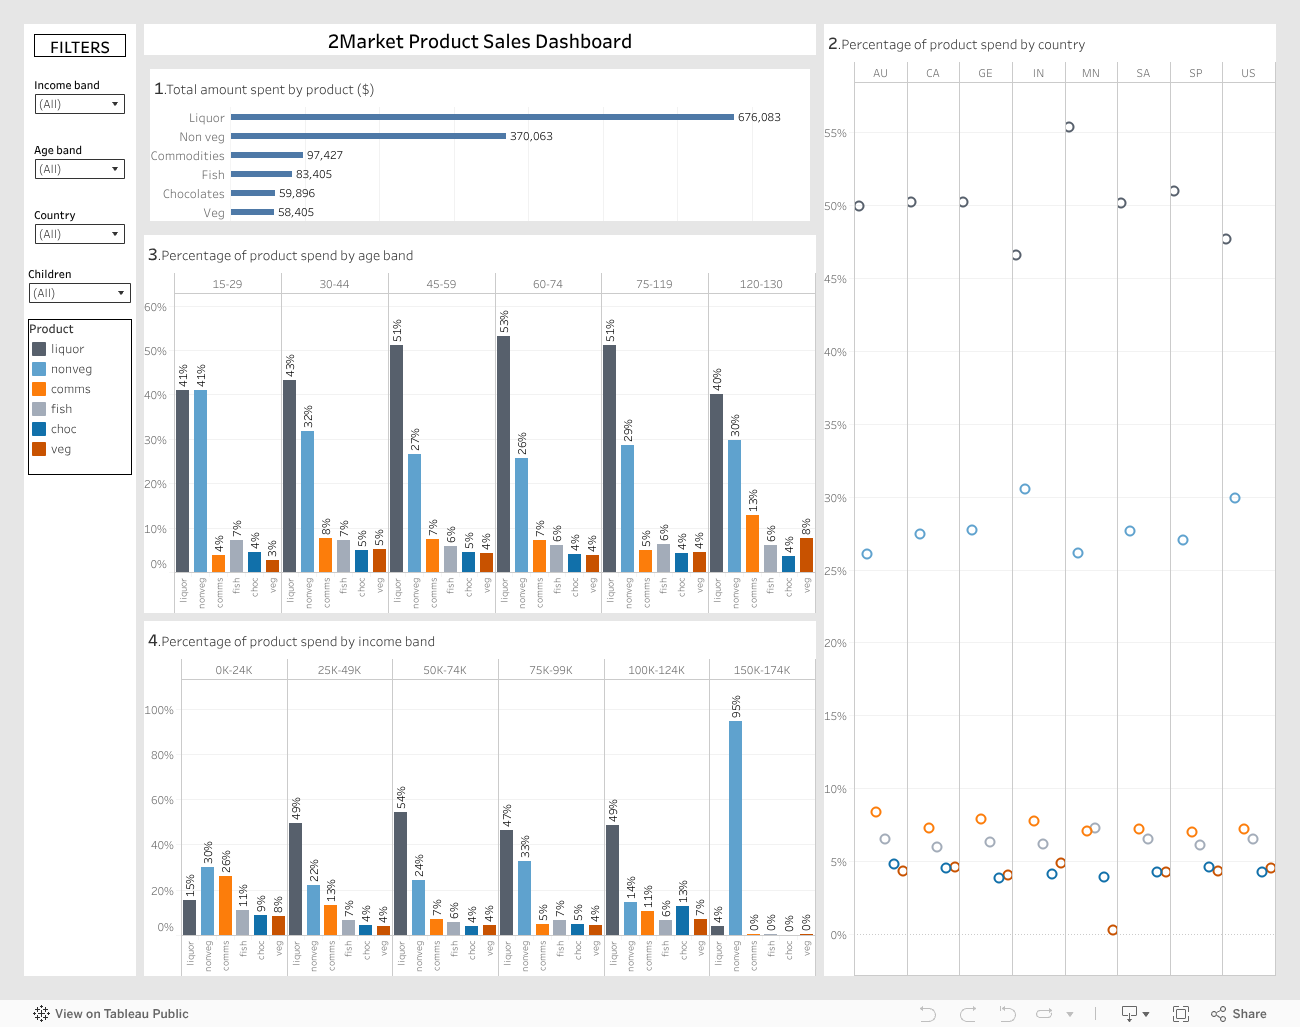
Task: Select the veg legend entry
Action: pos(61,449)
